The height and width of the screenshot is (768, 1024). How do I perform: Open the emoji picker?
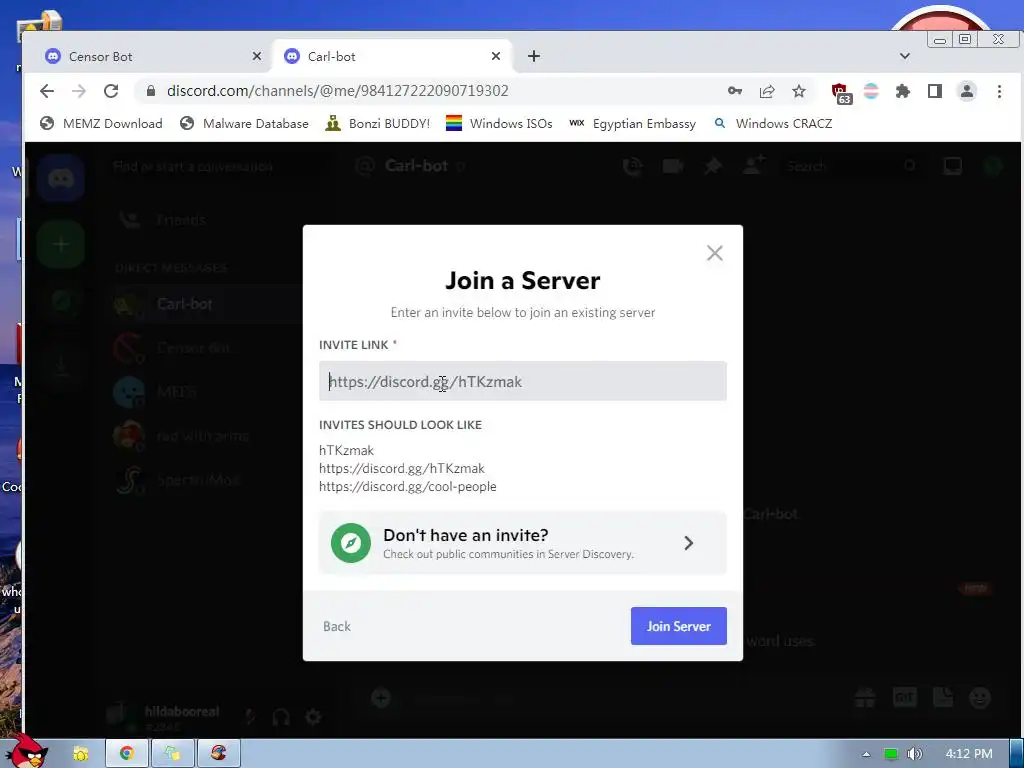980,698
